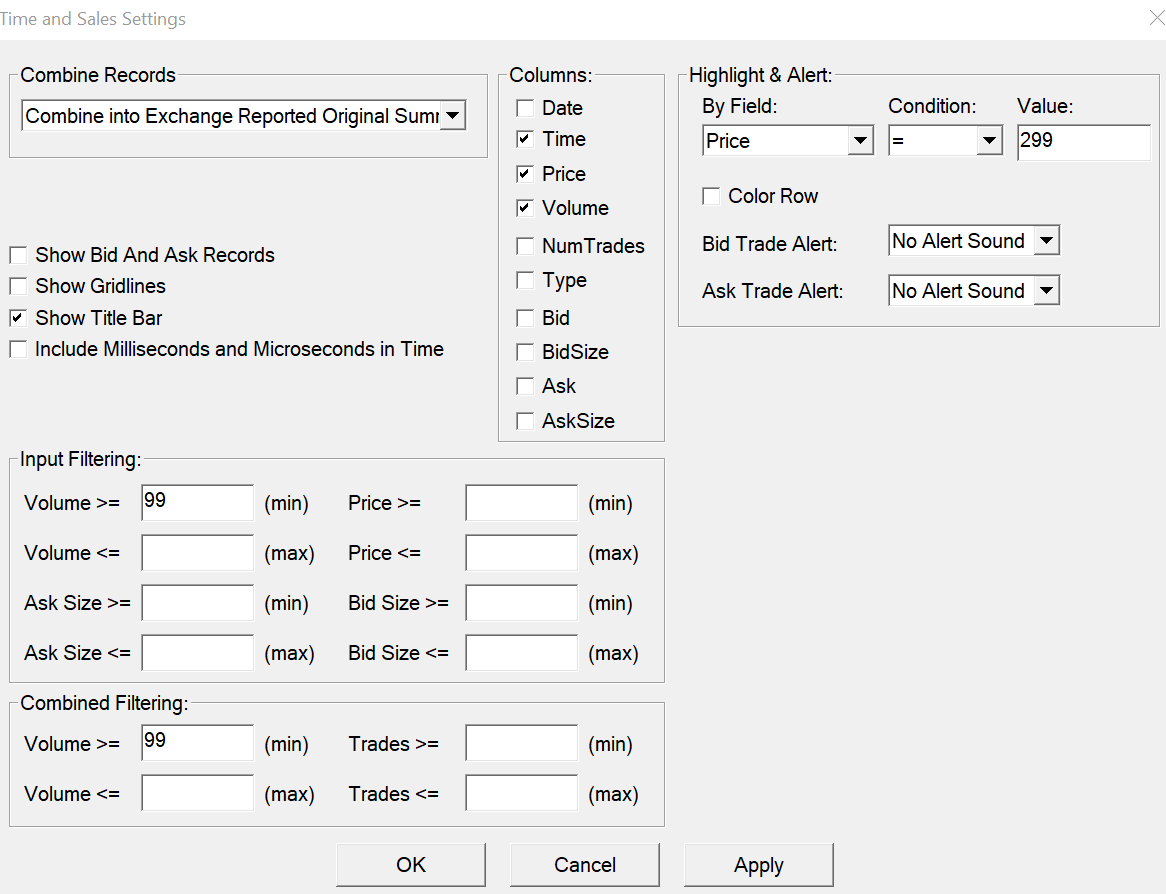Open the Bid Trade Alert sound dropdown
1166x894 pixels.
(x=1046, y=241)
